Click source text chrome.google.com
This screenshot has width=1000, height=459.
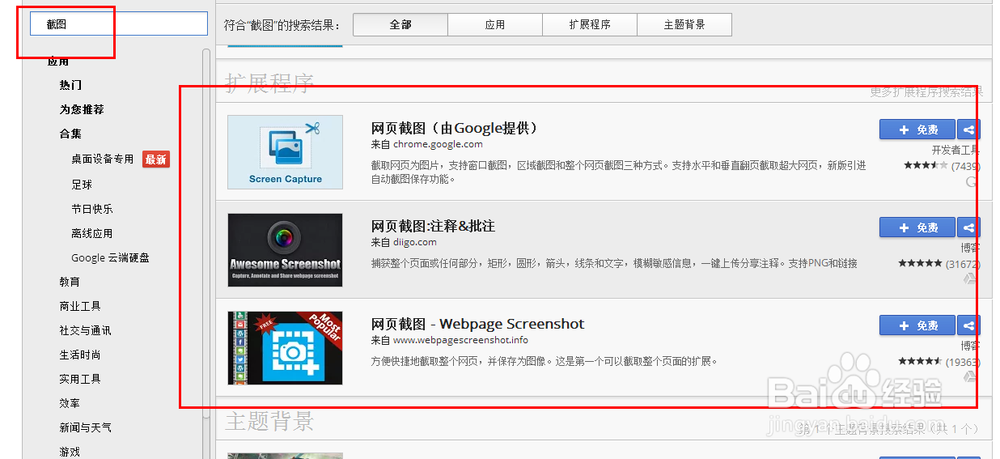[x=438, y=144]
